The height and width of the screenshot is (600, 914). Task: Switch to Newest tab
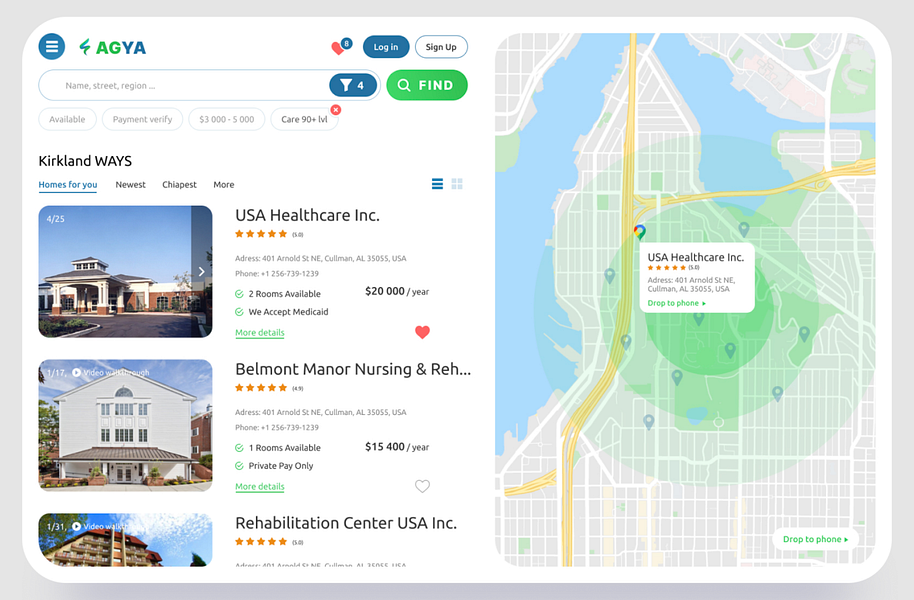pos(131,185)
